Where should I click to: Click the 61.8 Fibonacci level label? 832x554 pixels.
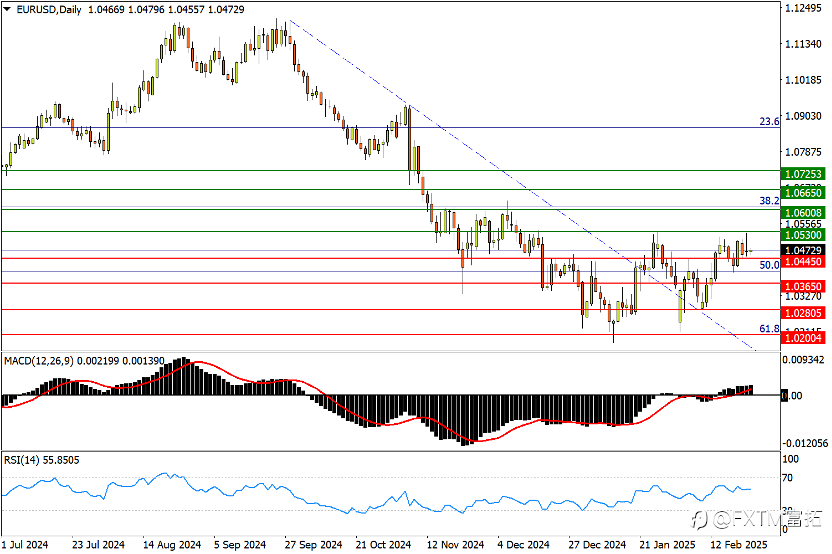(x=769, y=328)
